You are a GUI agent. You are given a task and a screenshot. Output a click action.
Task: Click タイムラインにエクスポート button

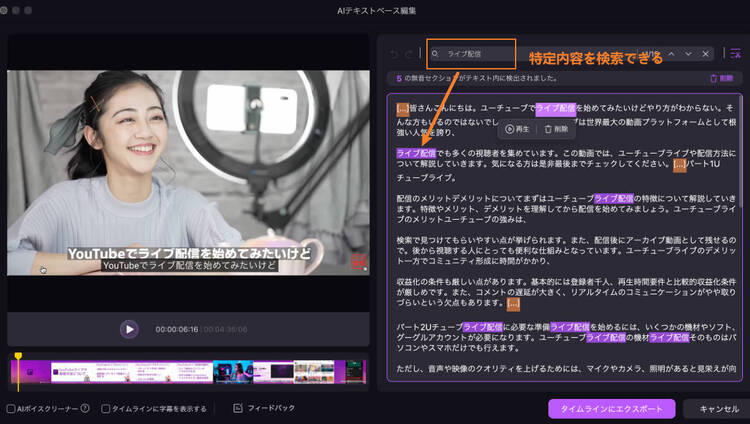612,409
